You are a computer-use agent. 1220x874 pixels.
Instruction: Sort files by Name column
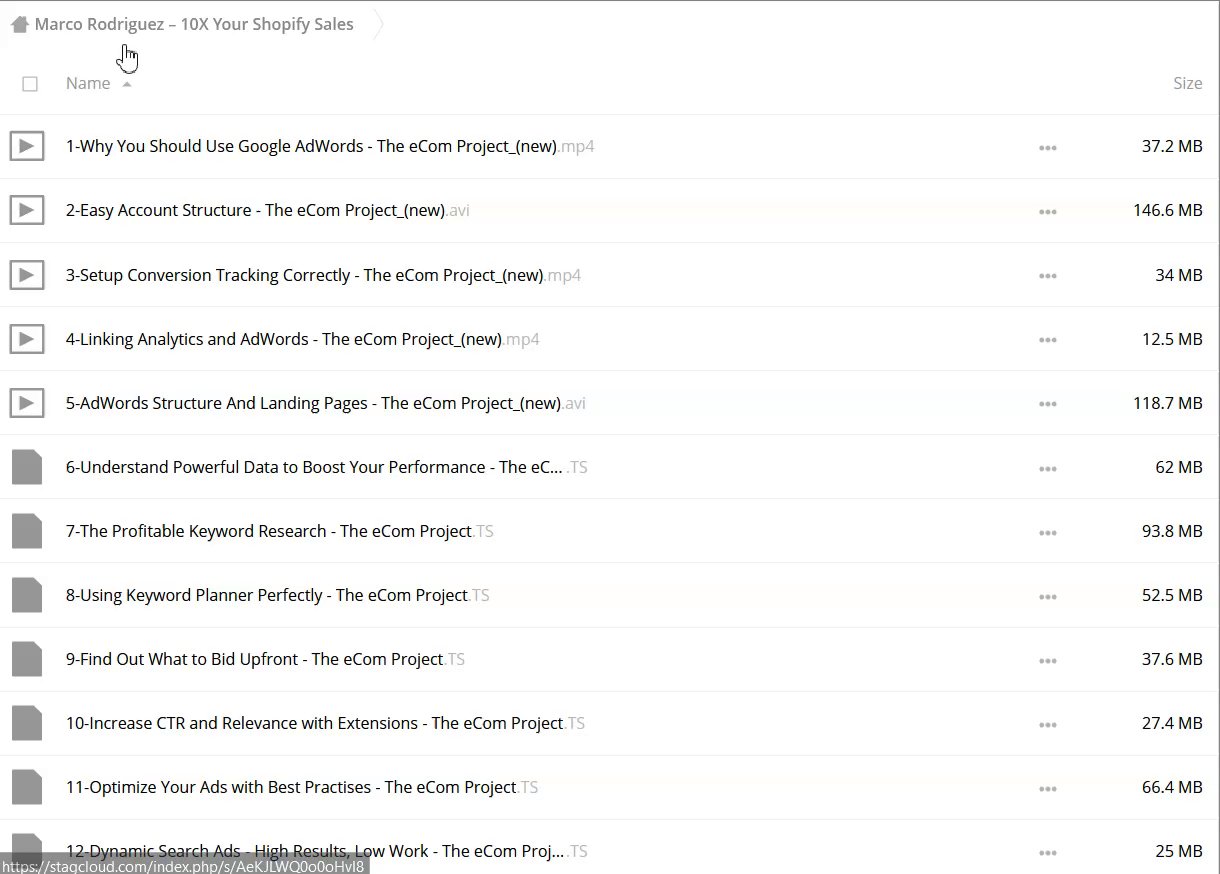[x=88, y=84]
